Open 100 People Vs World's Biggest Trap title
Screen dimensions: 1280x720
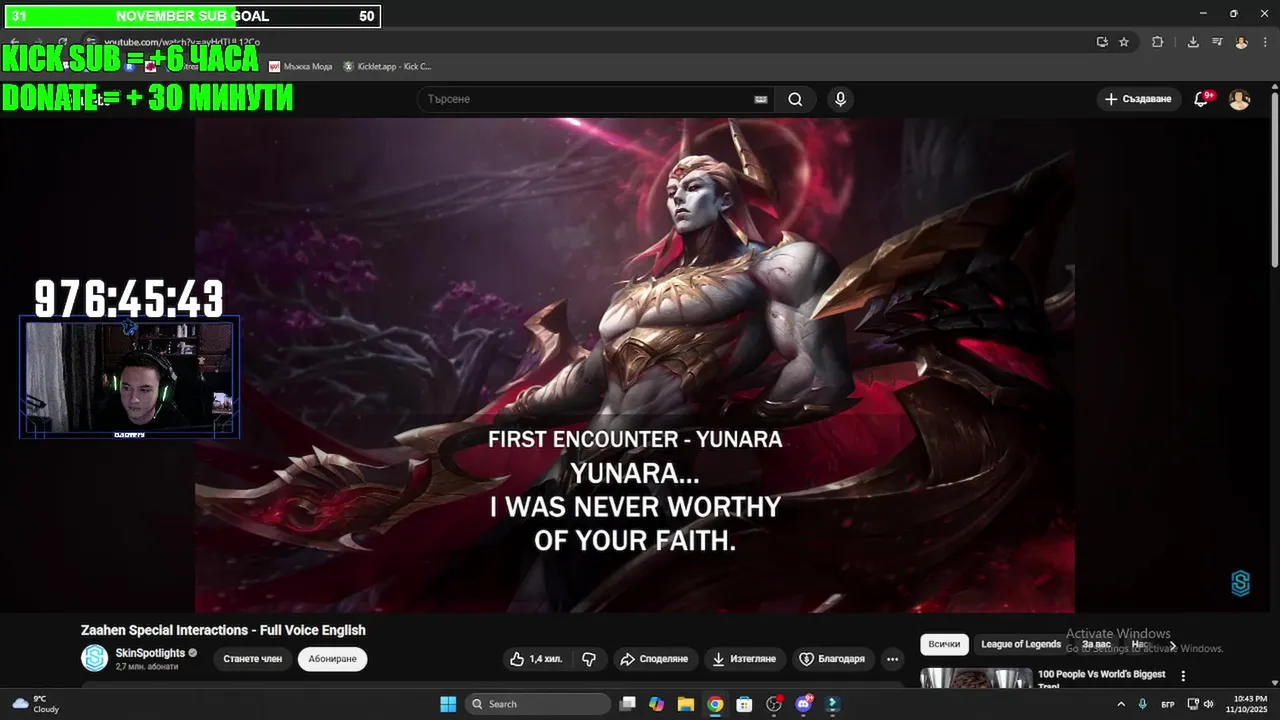click(1101, 679)
